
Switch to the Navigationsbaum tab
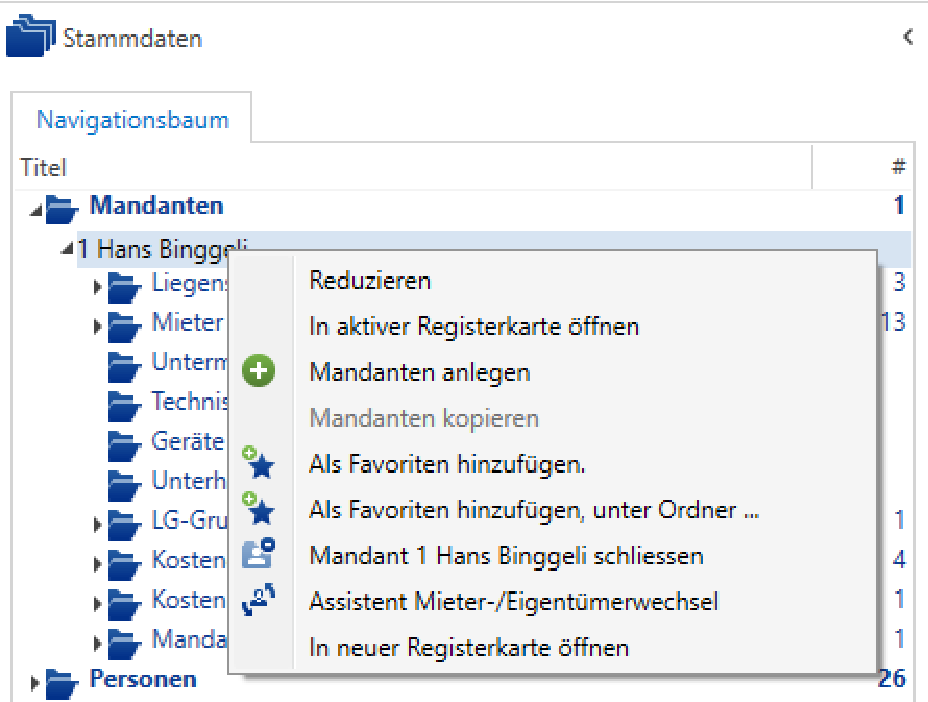coord(133,120)
